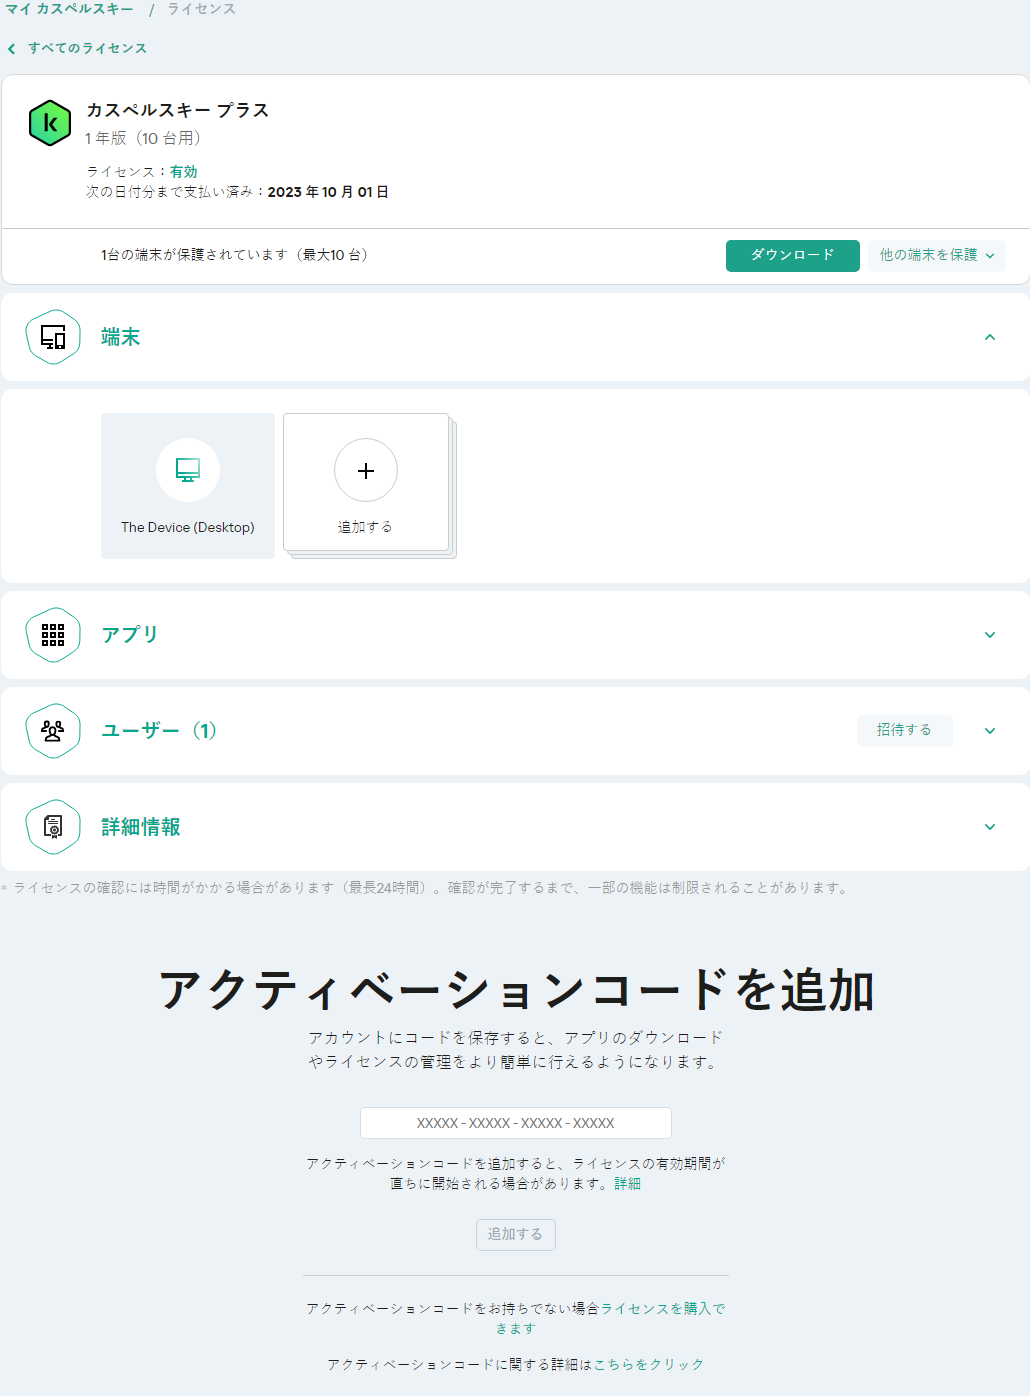Expand the 詳細情報 section
Viewport: 1030px width, 1396px height.
click(990, 827)
